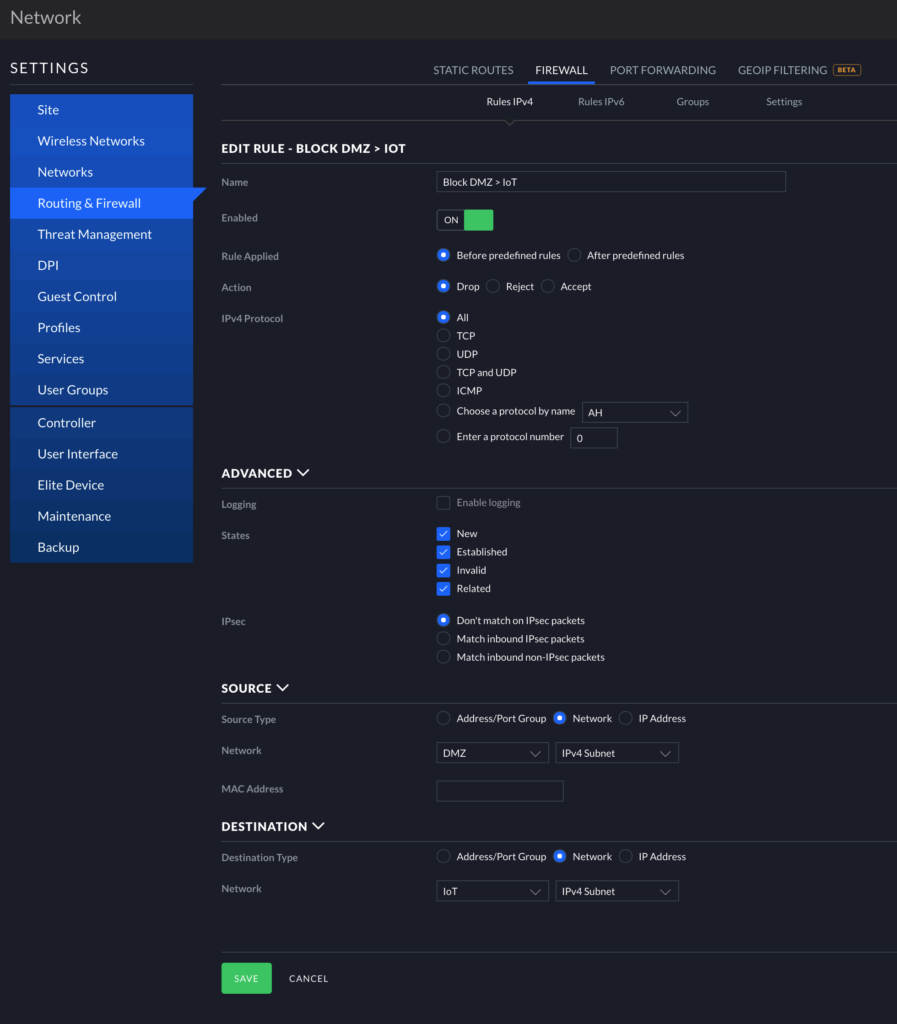Enable logging checkbox
The height and width of the screenshot is (1024, 897).
(x=443, y=503)
